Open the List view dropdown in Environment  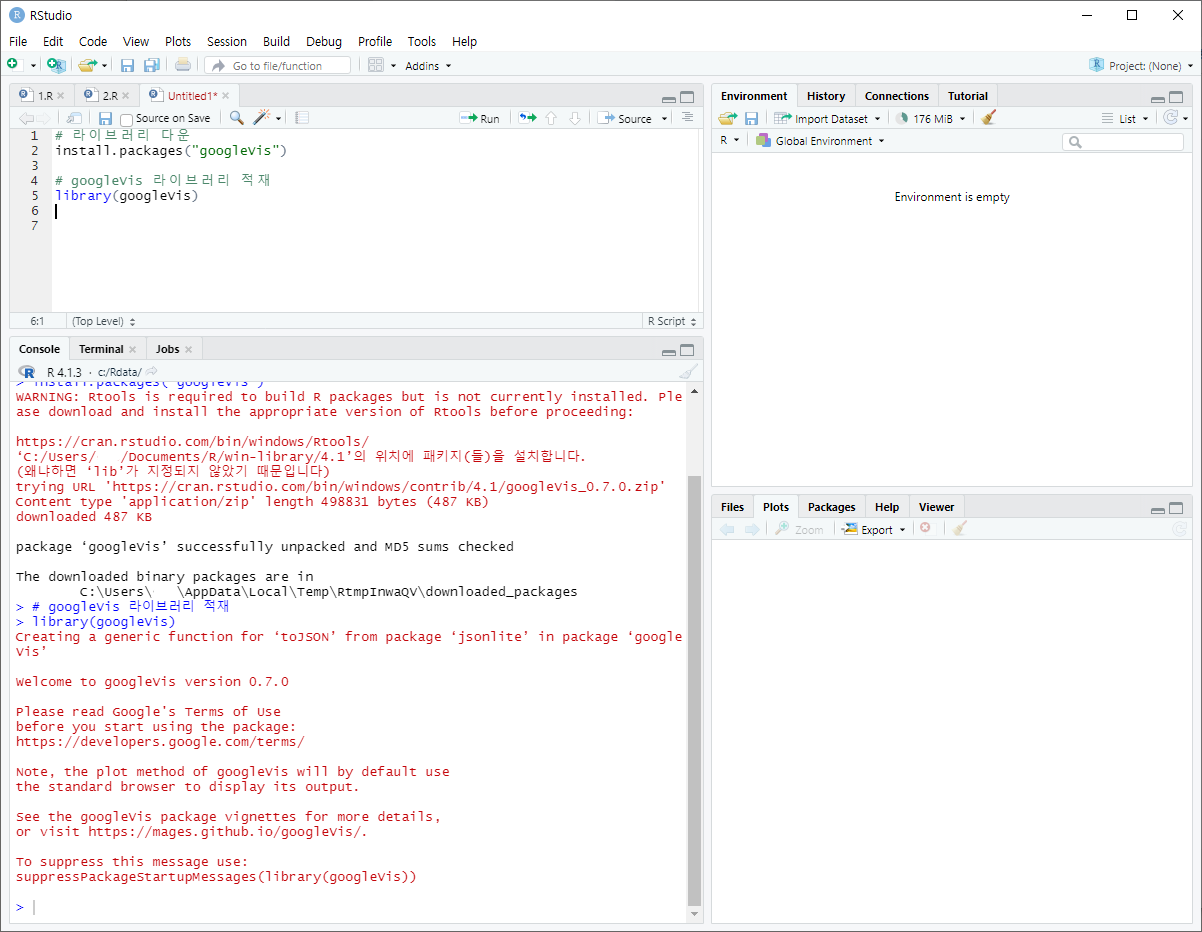1125,119
